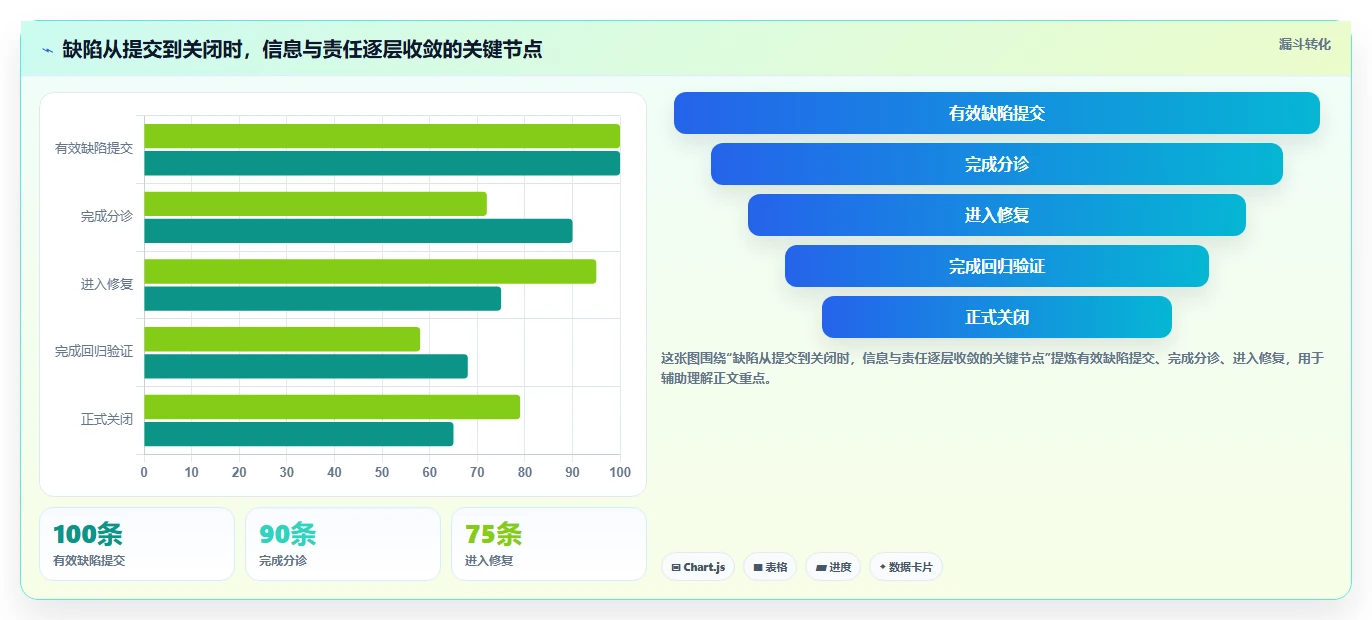The height and width of the screenshot is (620, 1372).
Task: Open the 90条 完成分诊 stat card
Action: [x=343, y=544]
